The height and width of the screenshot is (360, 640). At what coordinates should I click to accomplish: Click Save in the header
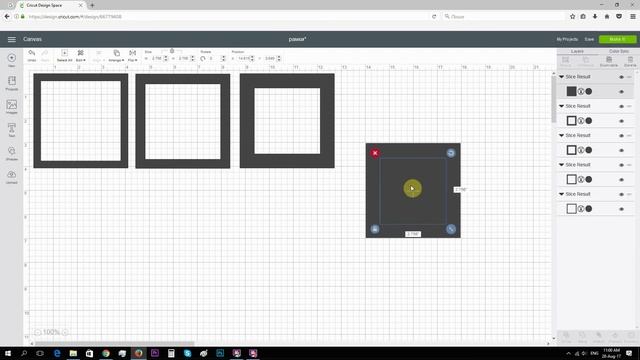(x=589, y=39)
